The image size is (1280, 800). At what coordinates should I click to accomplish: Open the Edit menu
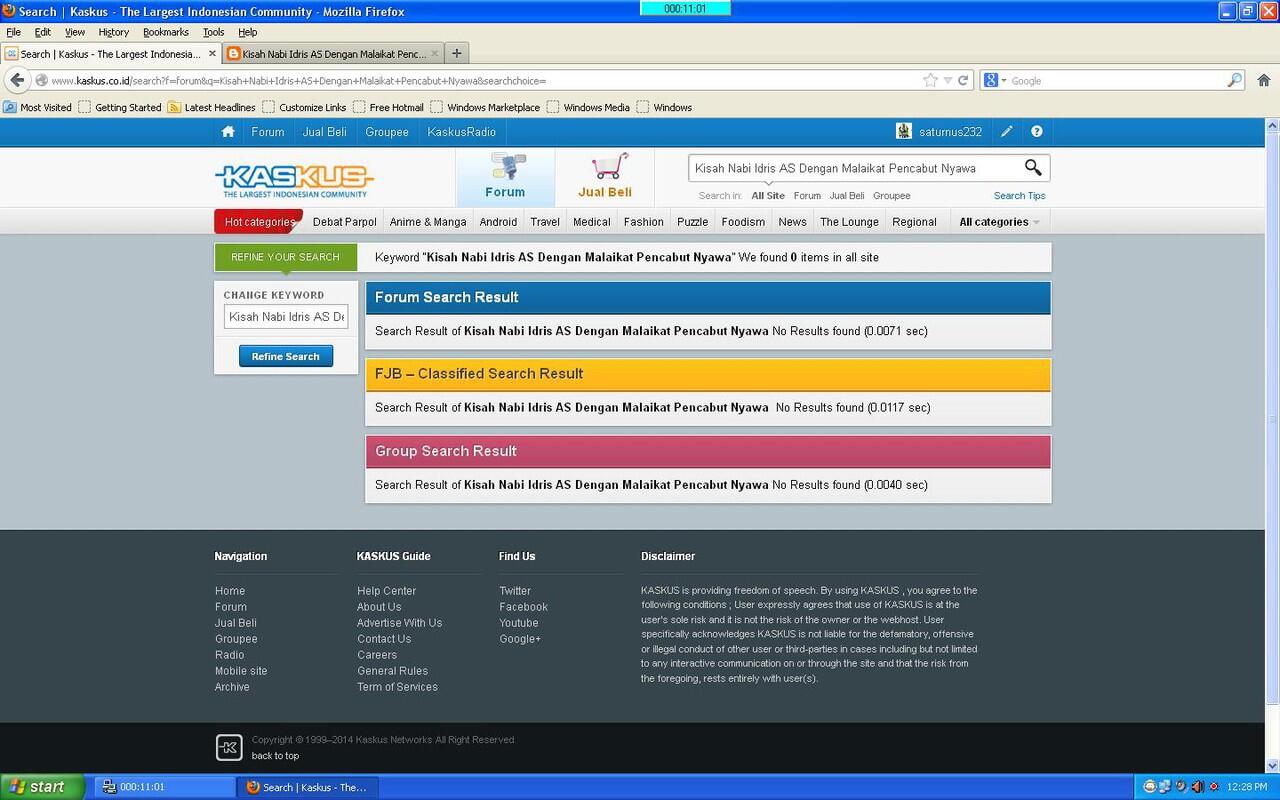pyautogui.click(x=43, y=32)
